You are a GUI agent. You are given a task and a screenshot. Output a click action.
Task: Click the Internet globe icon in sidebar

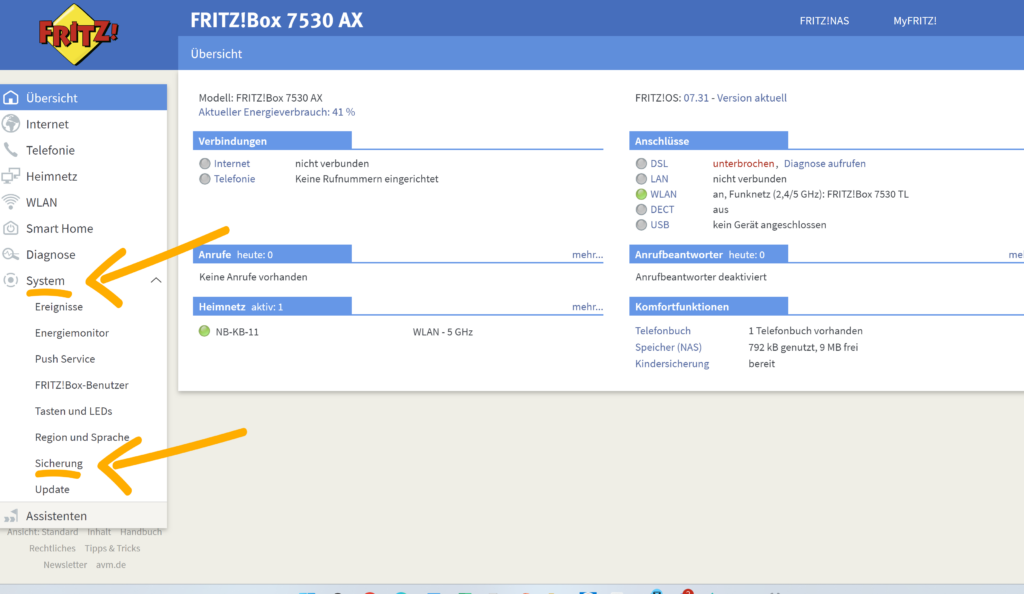tap(11, 124)
